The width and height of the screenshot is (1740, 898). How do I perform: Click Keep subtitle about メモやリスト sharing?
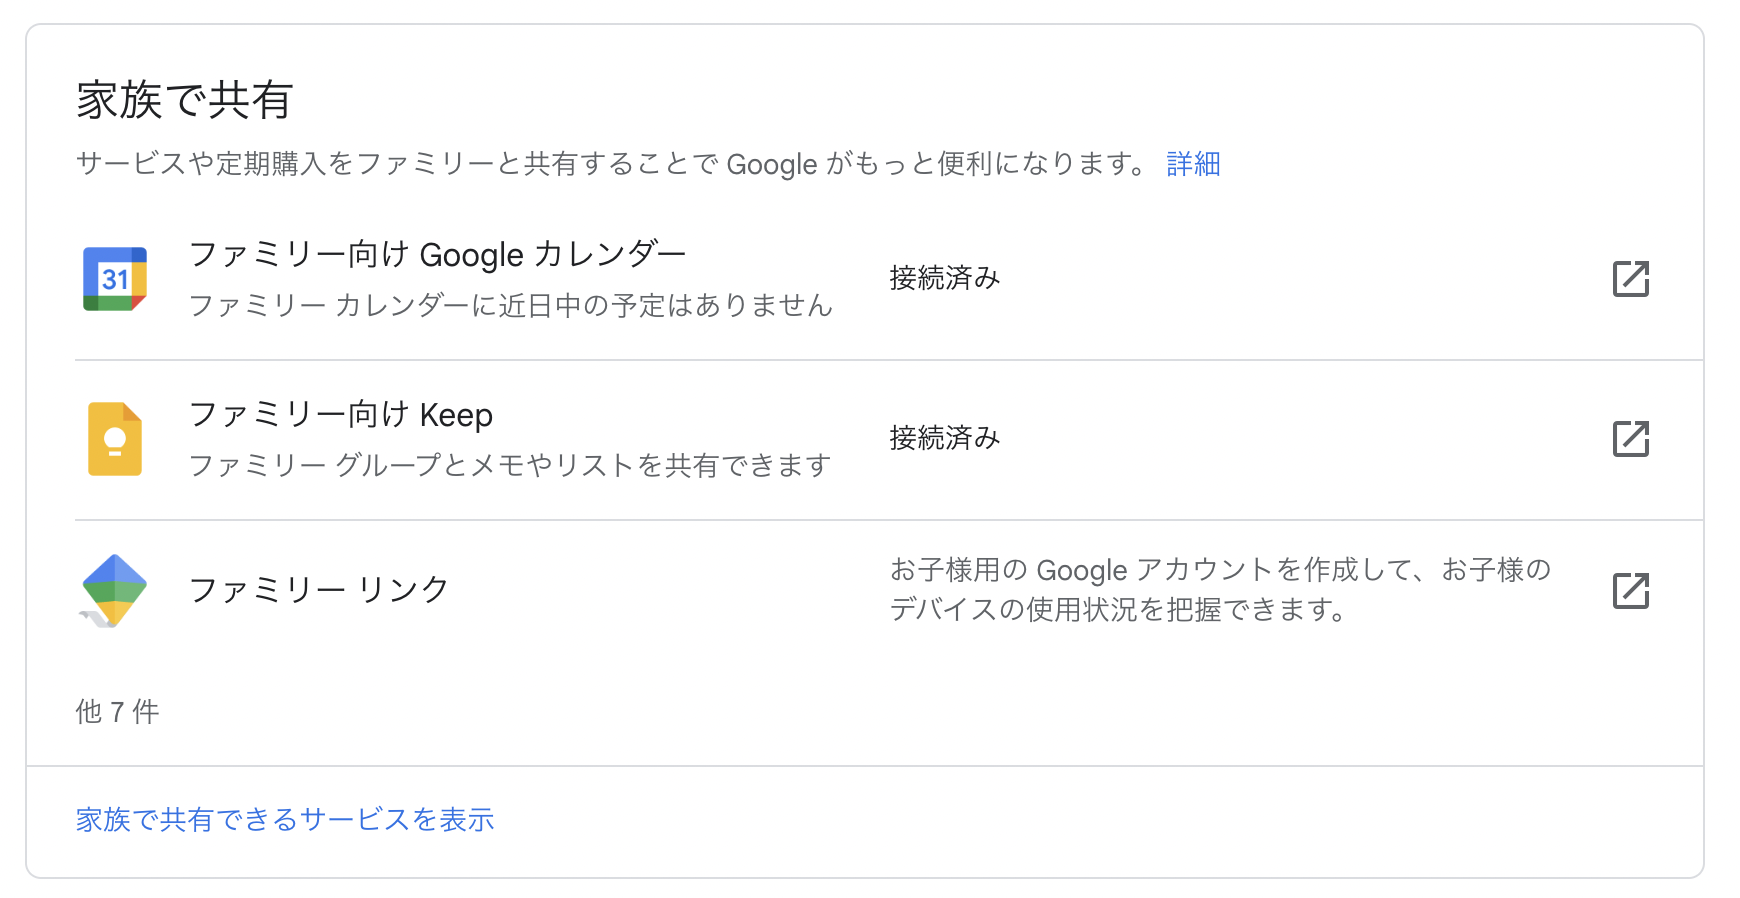coord(510,465)
